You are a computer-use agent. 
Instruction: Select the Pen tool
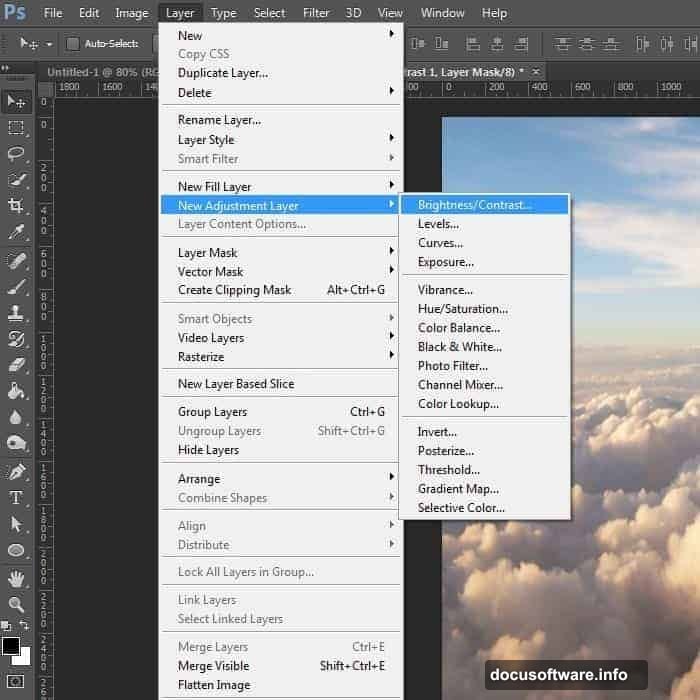click(16, 472)
